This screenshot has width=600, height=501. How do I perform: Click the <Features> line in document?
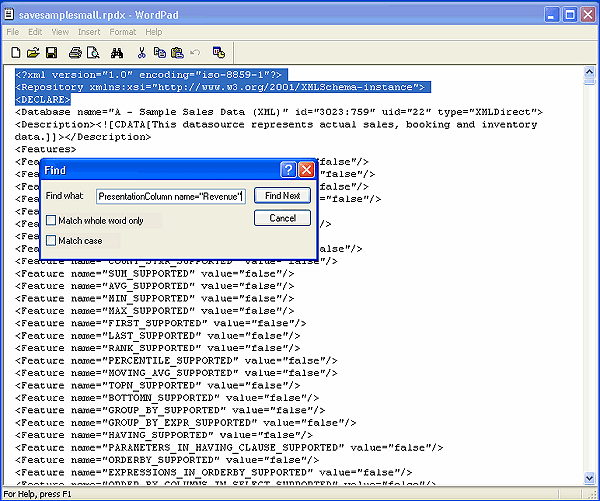click(x=46, y=149)
